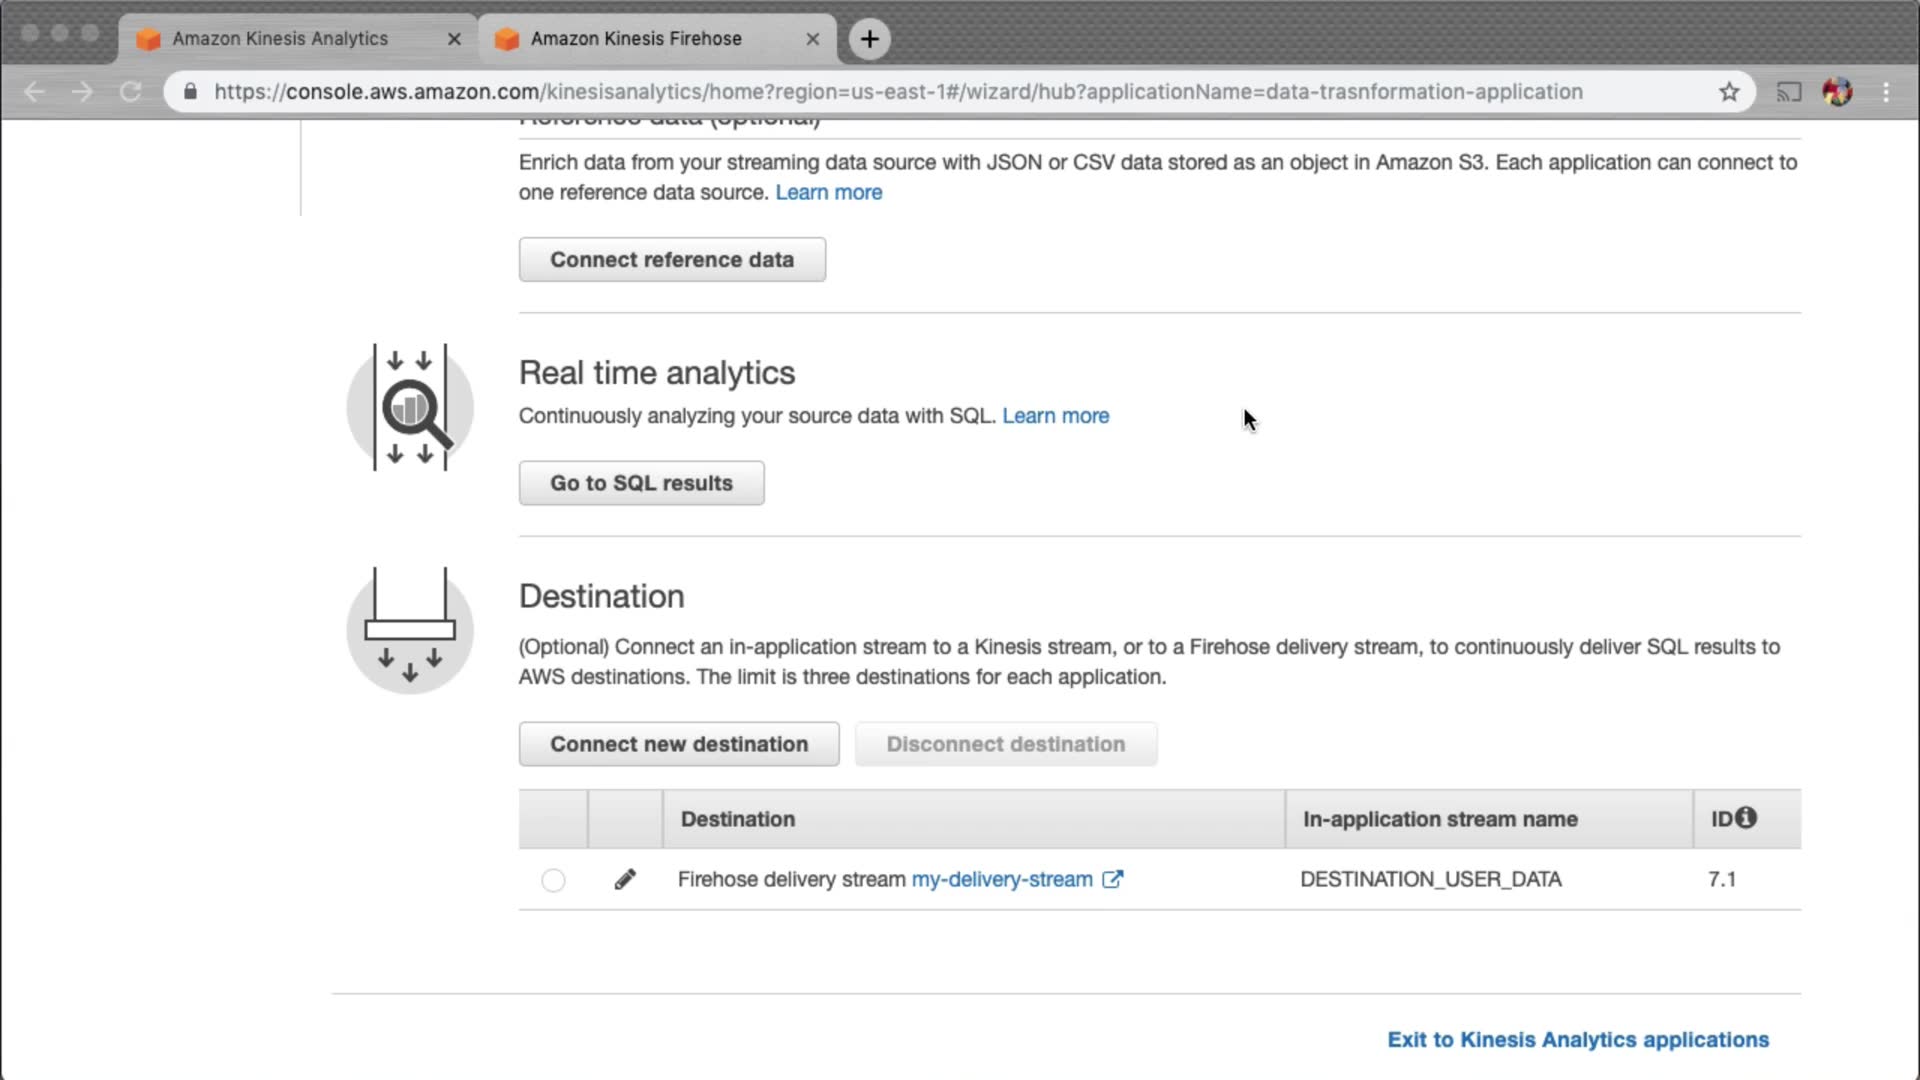Click Exit to Kinesis Analytics applications link
Screen dimensions: 1920x1080
[1577, 1039]
